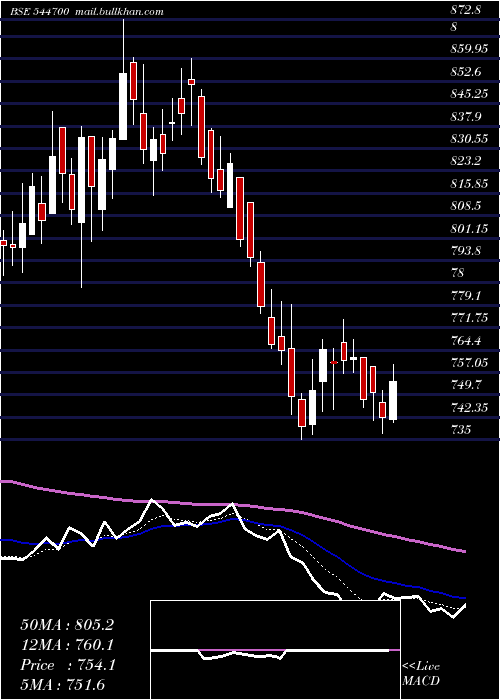Click the 757.05 price axis label
Image resolution: width=500 pixels, height=700 pixels.
click(x=469, y=363)
